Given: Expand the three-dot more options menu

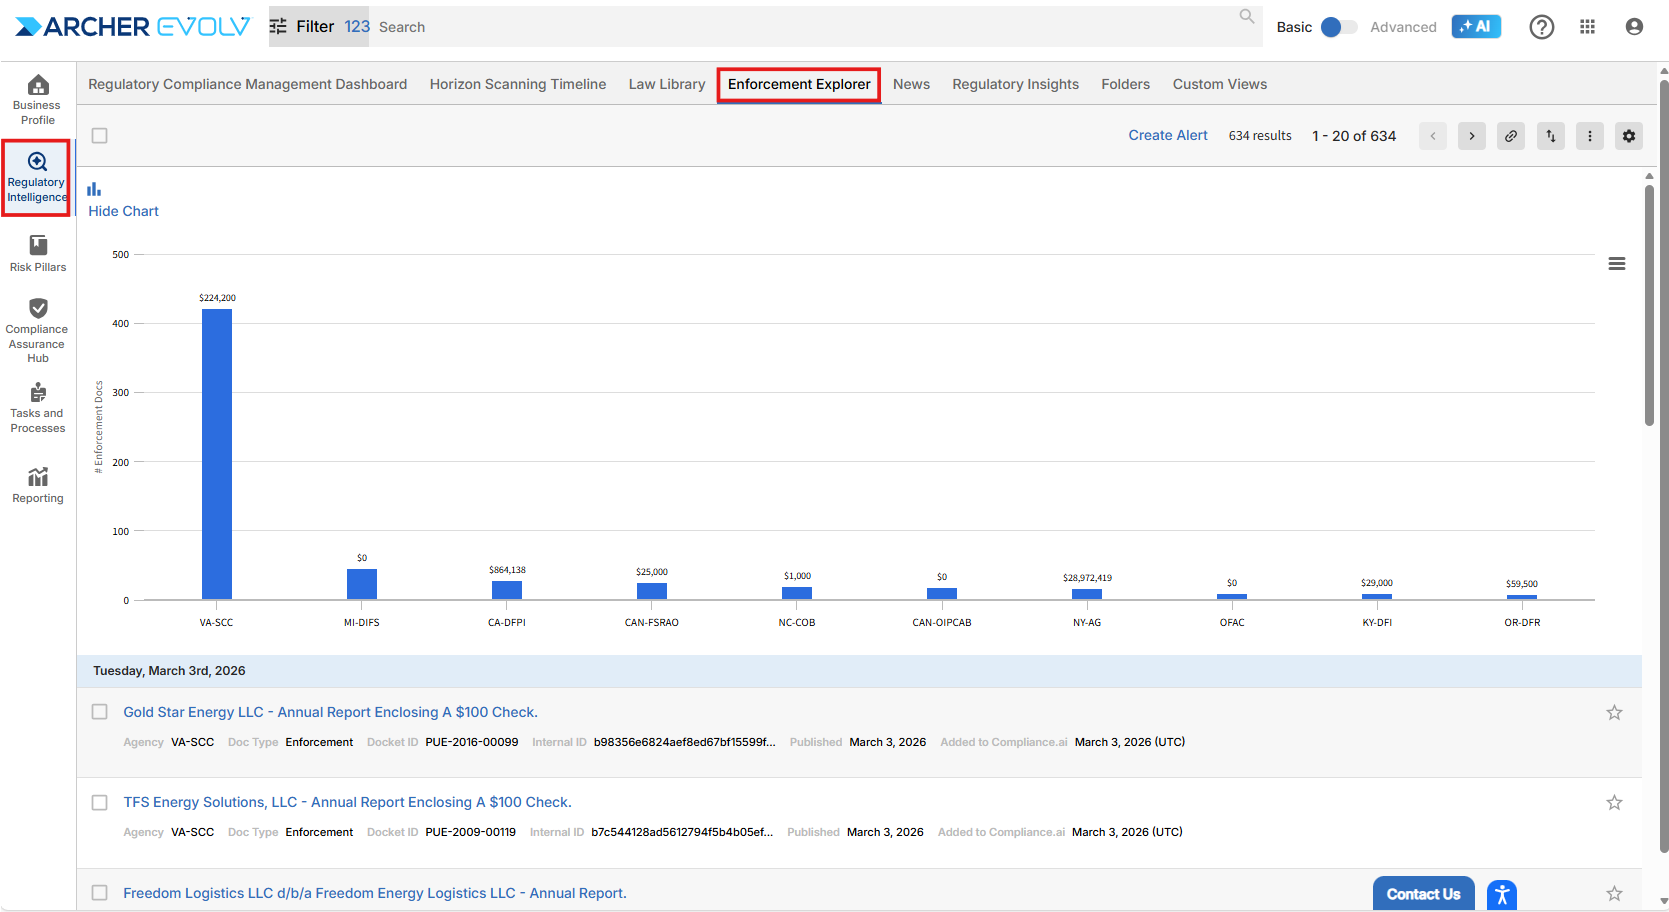Looking at the screenshot, I should 1589,136.
